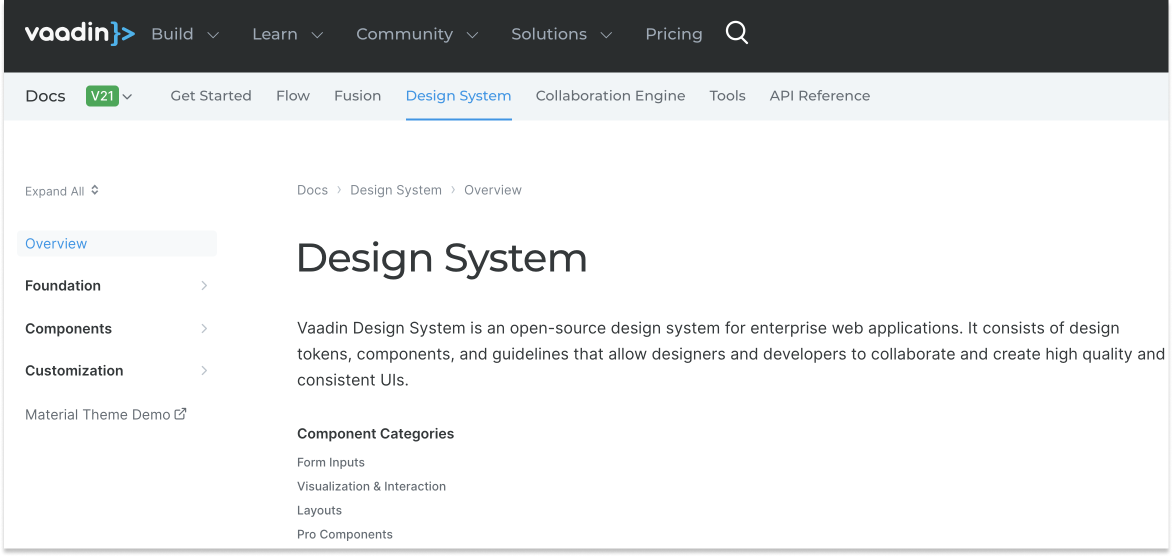
Task: Select the Design System tab
Action: click(x=459, y=96)
